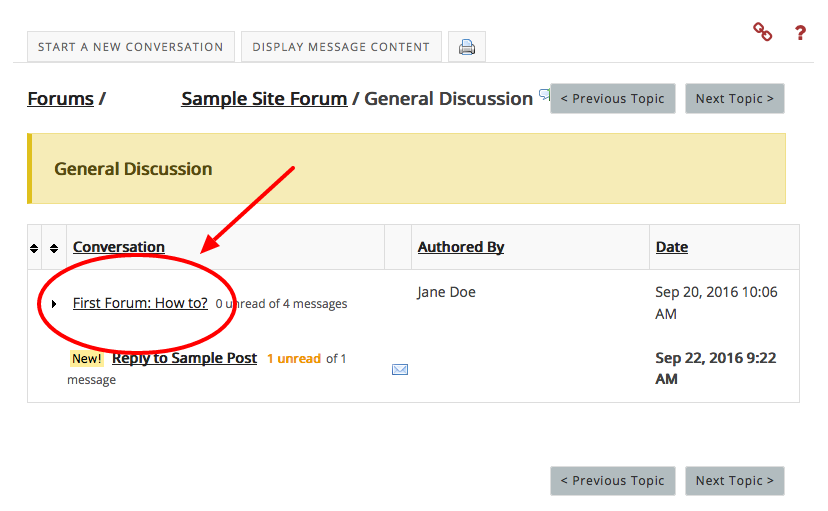
Task: Sort by Authored By column header
Action: (461, 247)
